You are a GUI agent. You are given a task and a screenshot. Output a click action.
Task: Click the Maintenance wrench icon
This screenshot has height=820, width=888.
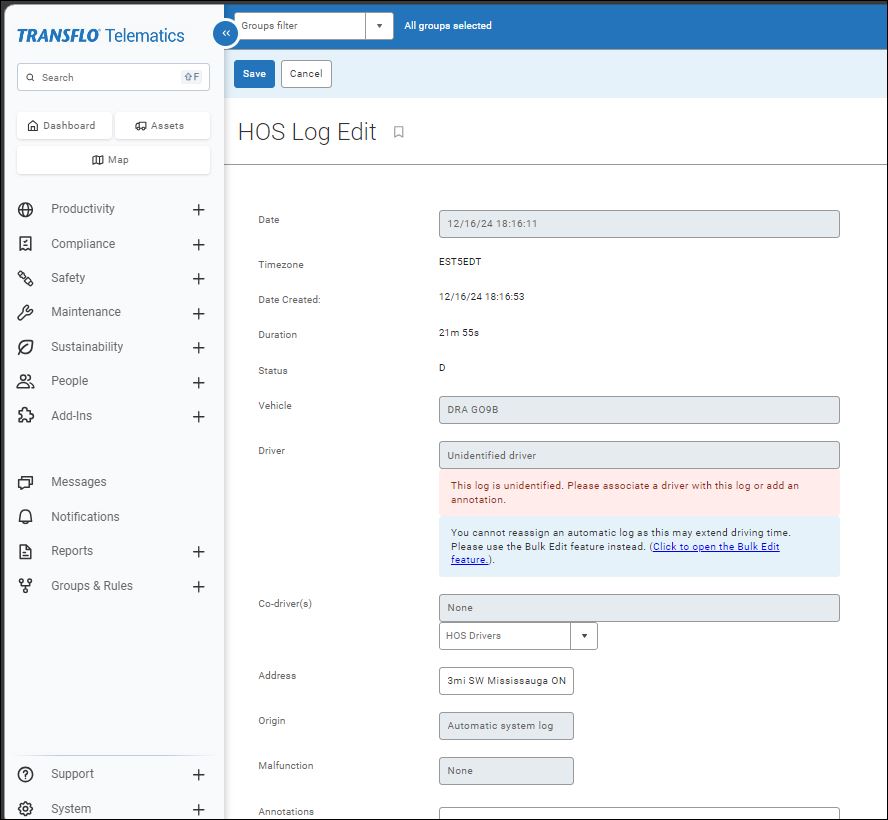(26, 312)
